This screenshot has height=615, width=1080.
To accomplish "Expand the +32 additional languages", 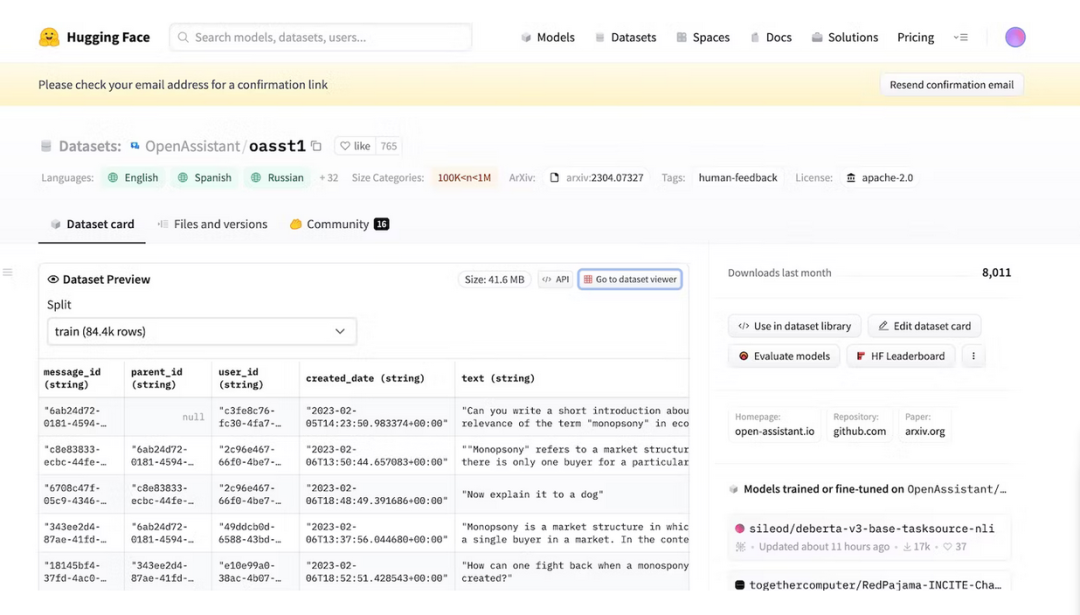I will pyautogui.click(x=328, y=178).
